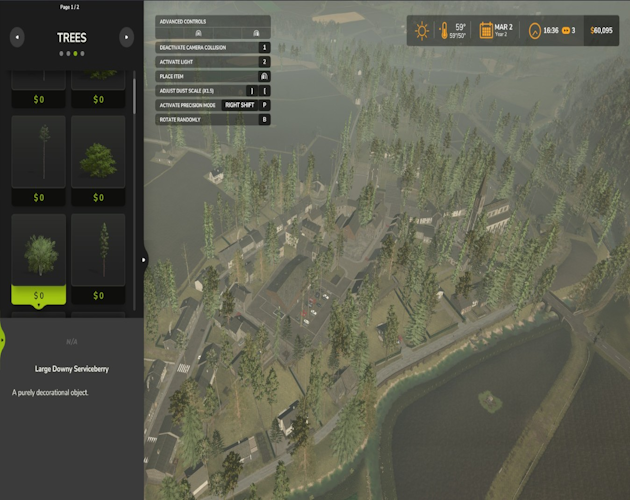This screenshot has width=630, height=500.
Task: Select the tall thin tree thumbnail
Action: (x=39, y=152)
